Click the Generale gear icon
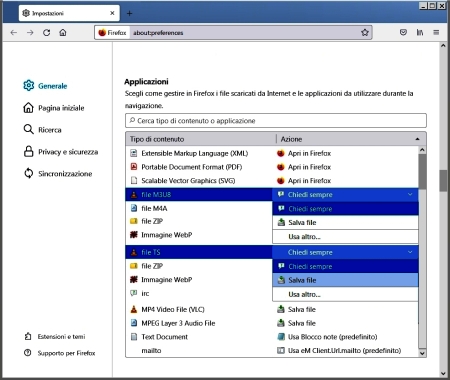Screen dimensions: 450x380 coord(29,86)
